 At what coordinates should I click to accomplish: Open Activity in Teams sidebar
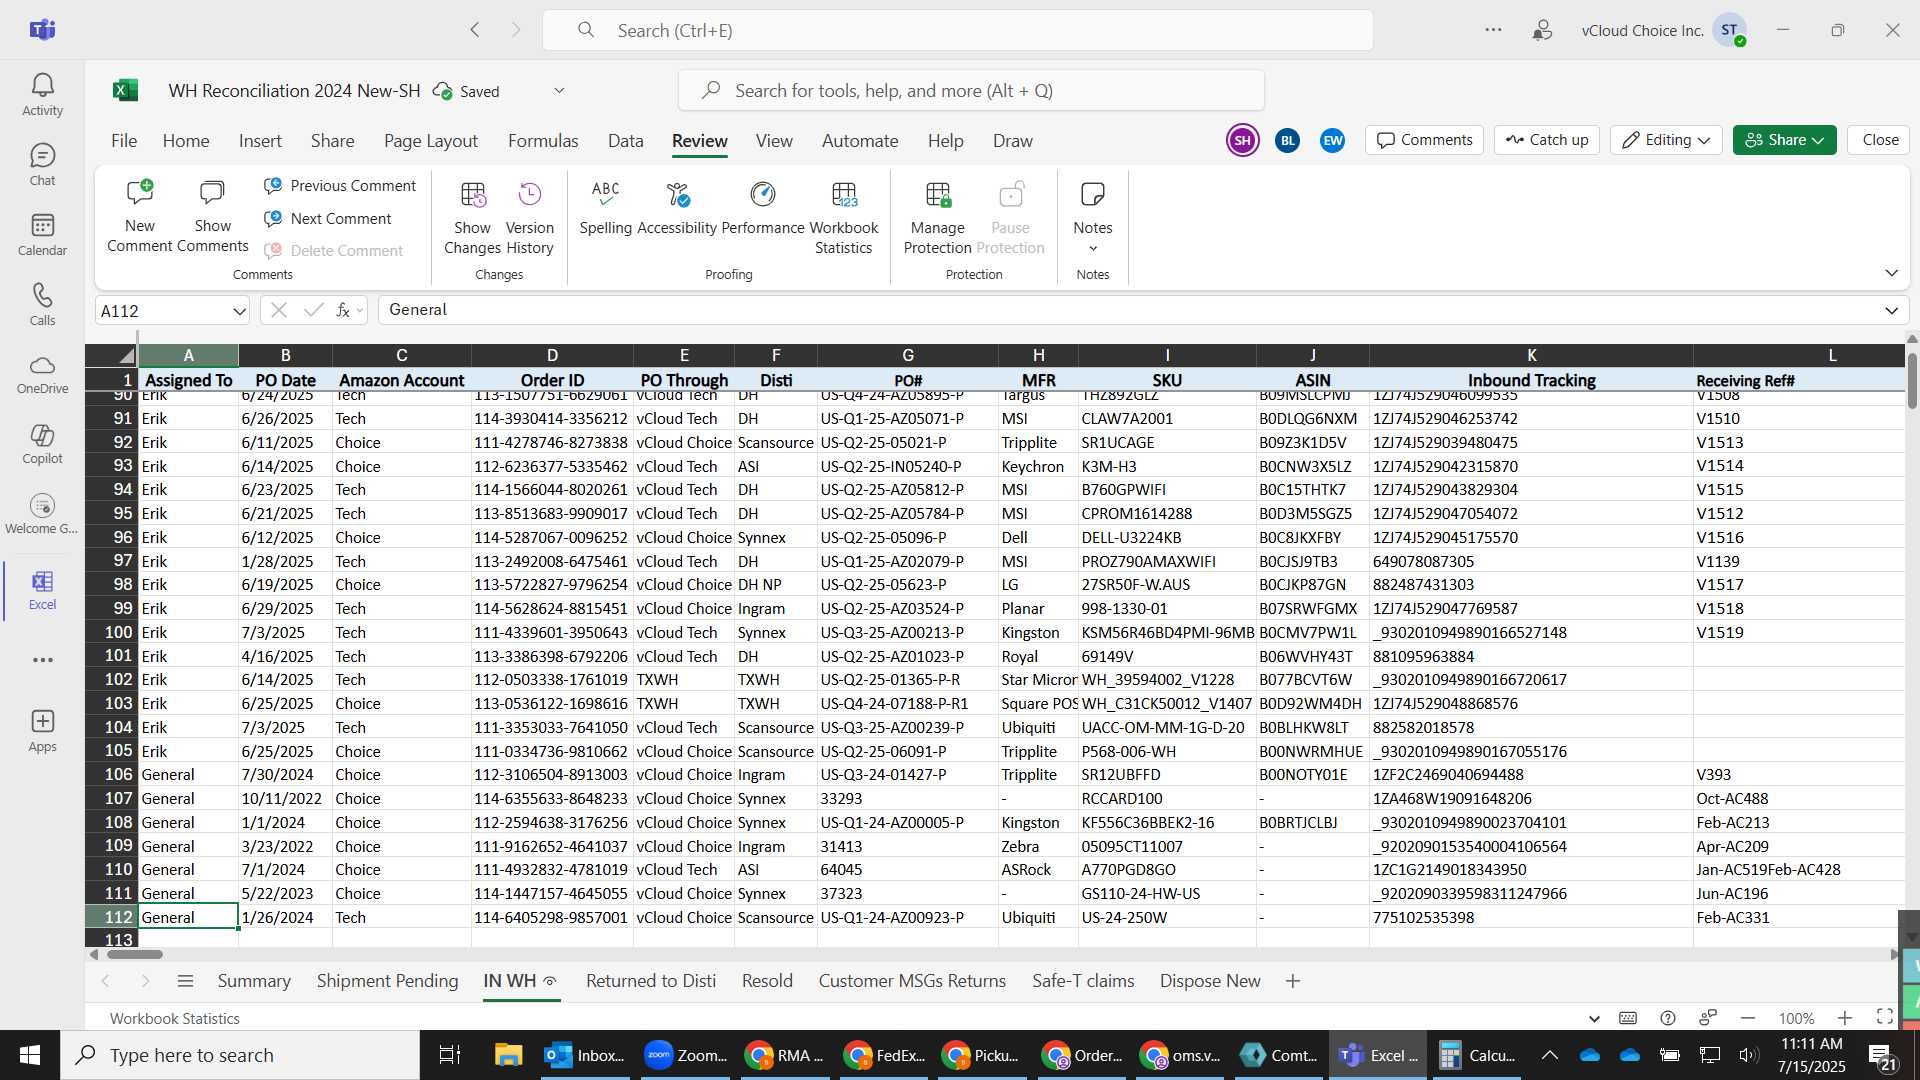(42, 95)
